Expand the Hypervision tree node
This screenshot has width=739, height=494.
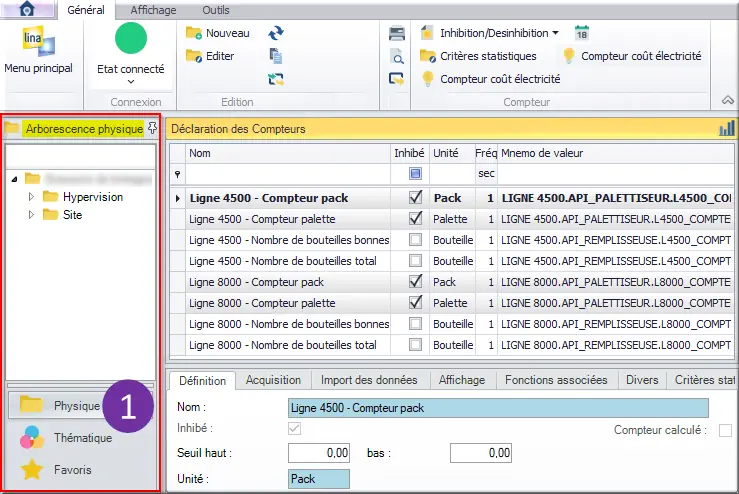coord(31,197)
